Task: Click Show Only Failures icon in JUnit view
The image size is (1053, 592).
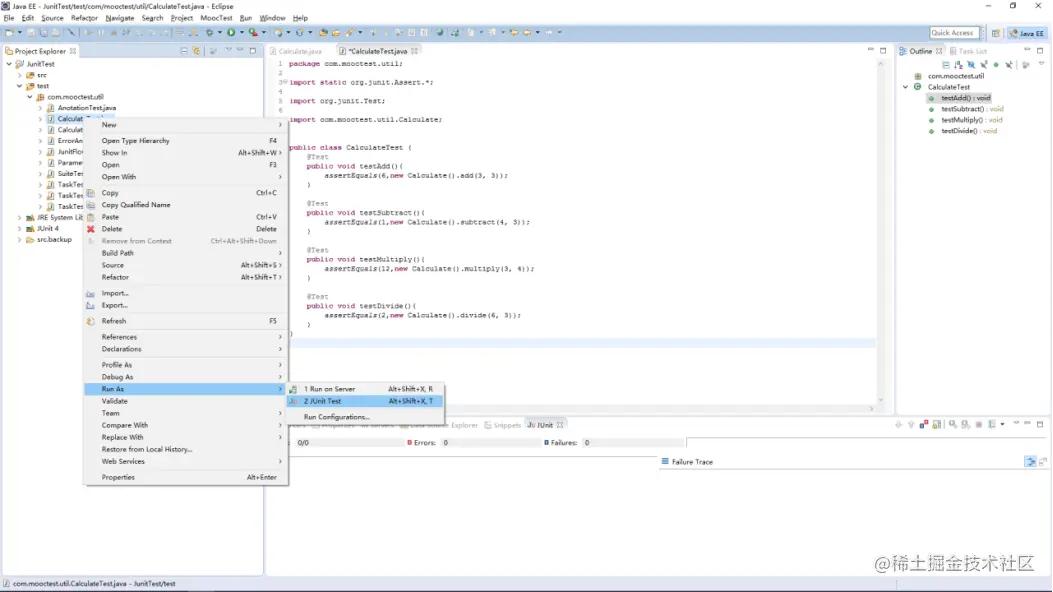Action: tap(924, 425)
